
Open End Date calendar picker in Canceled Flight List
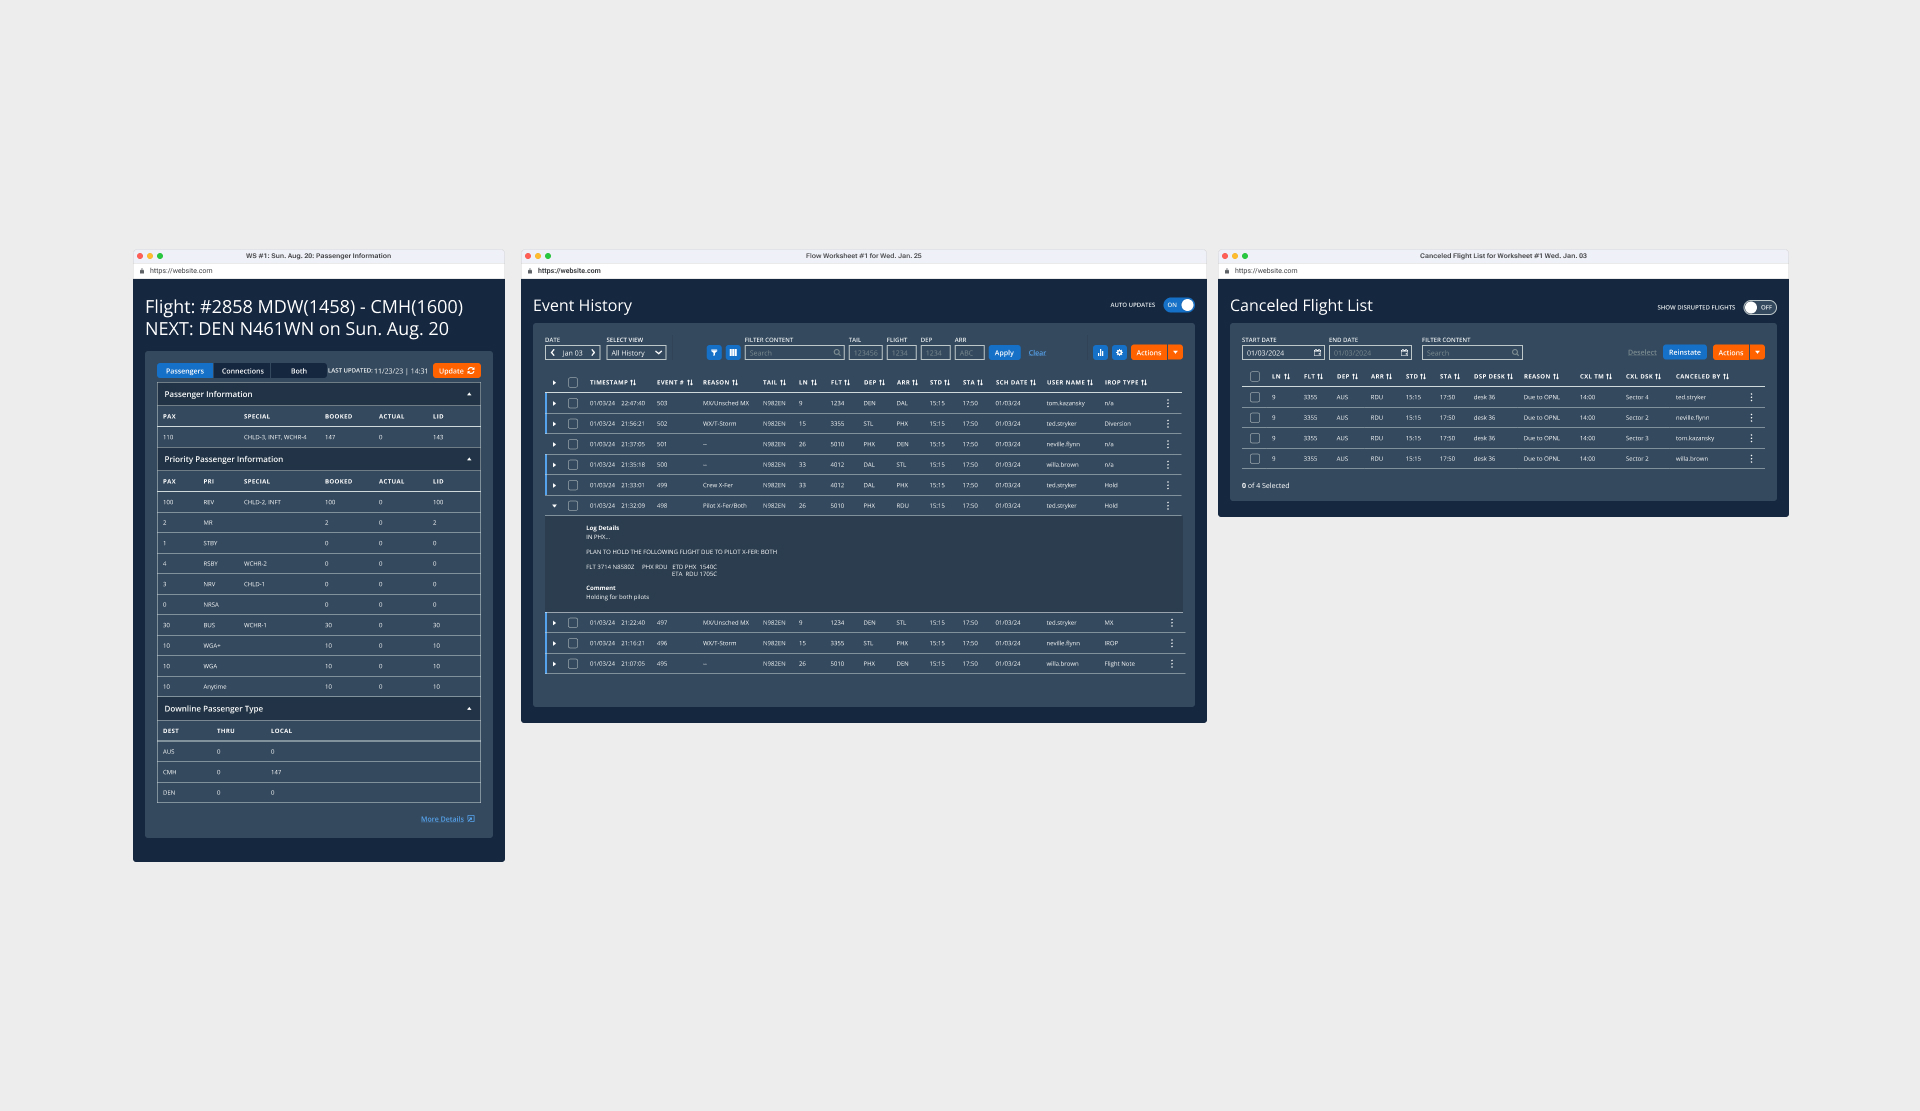coord(1404,353)
